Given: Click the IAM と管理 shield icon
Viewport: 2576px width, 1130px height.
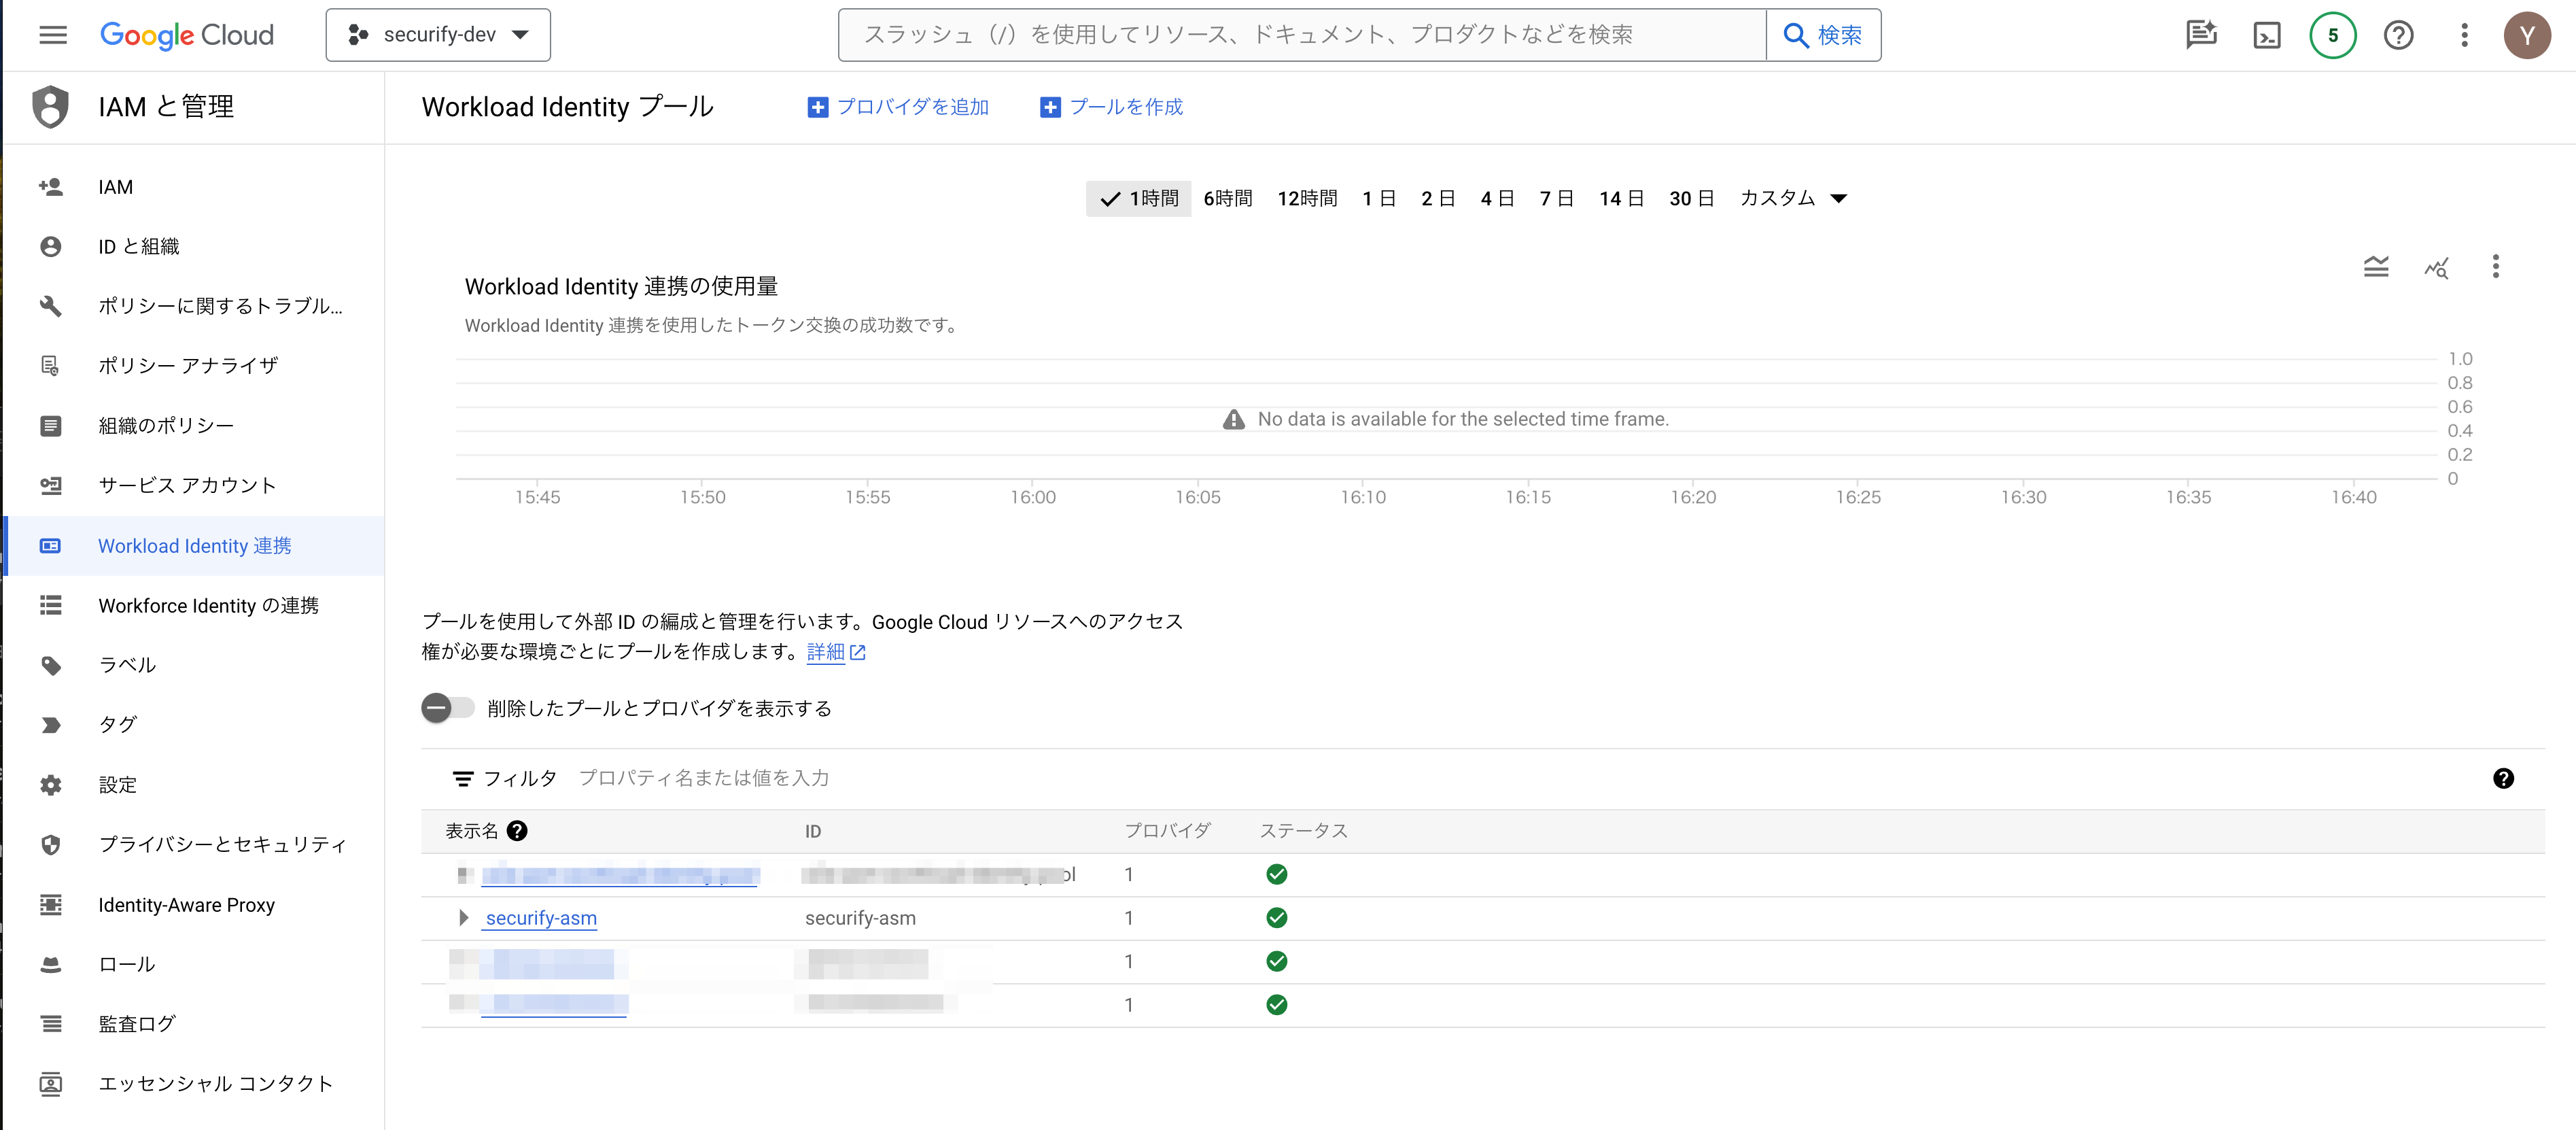Looking at the screenshot, I should point(50,107).
